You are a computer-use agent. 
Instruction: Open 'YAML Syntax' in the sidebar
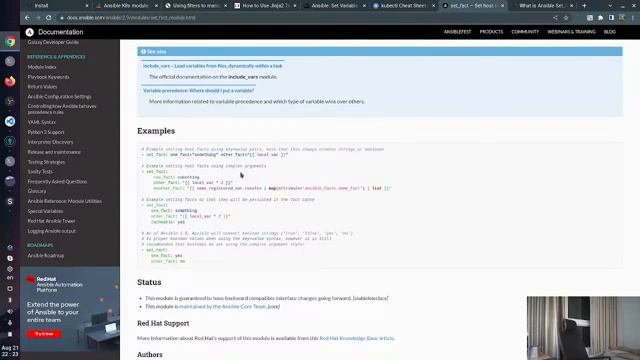pyautogui.click(x=41, y=122)
